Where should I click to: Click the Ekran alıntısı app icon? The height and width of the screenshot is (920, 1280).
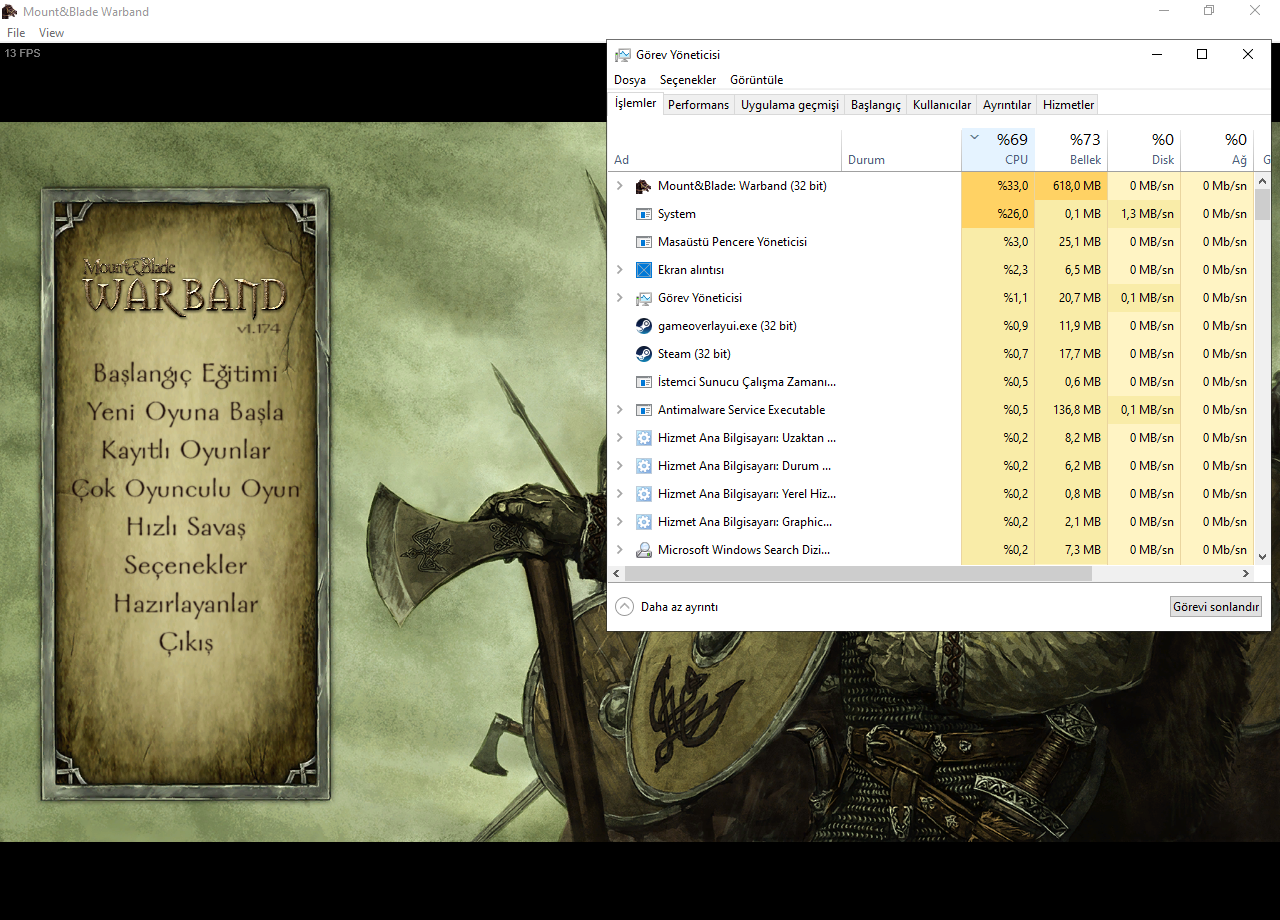(x=644, y=270)
